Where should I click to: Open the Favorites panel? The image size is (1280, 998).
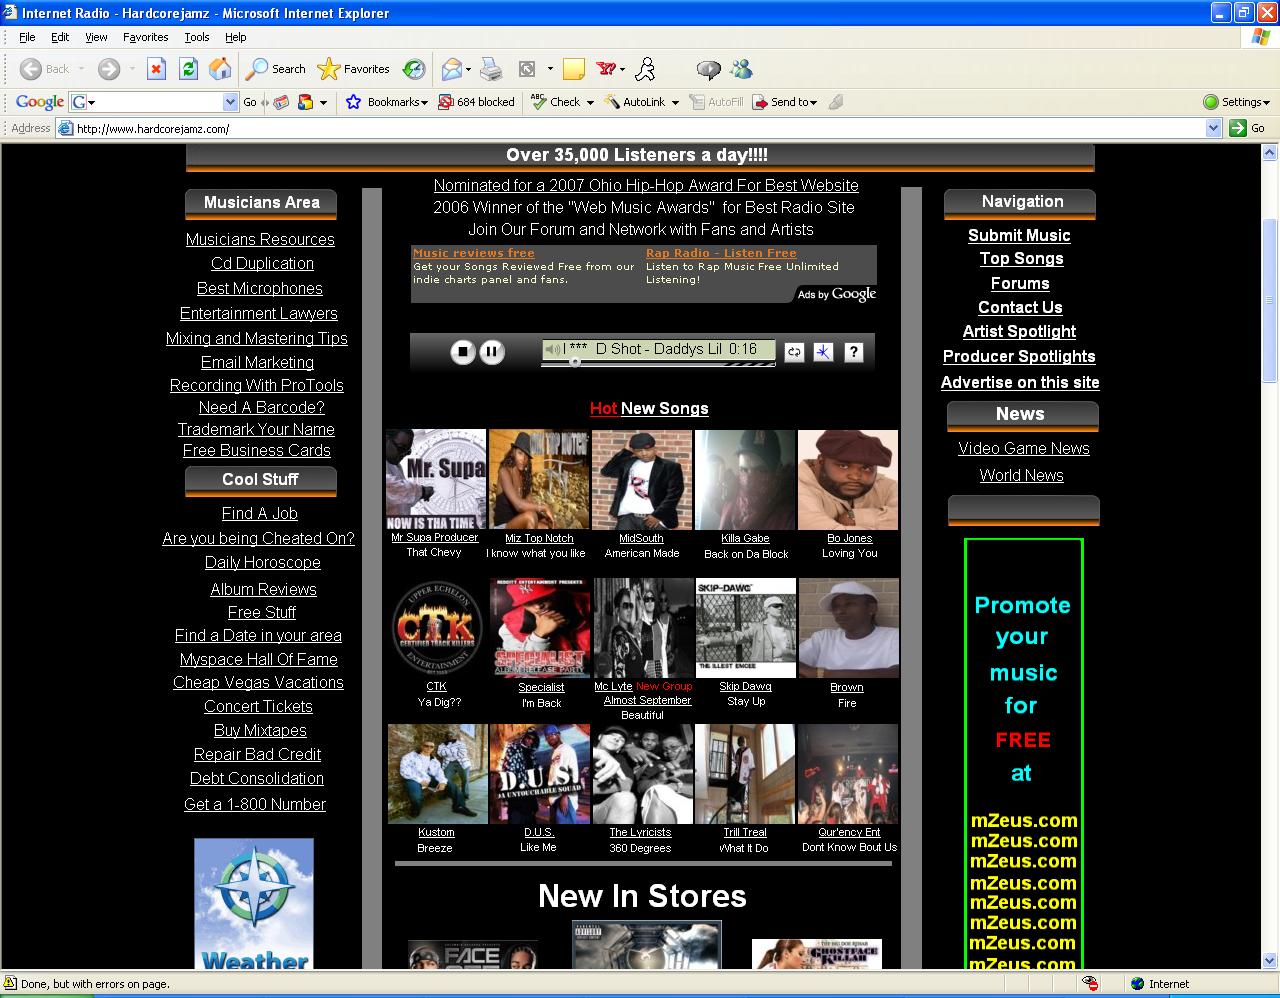[x=353, y=69]
